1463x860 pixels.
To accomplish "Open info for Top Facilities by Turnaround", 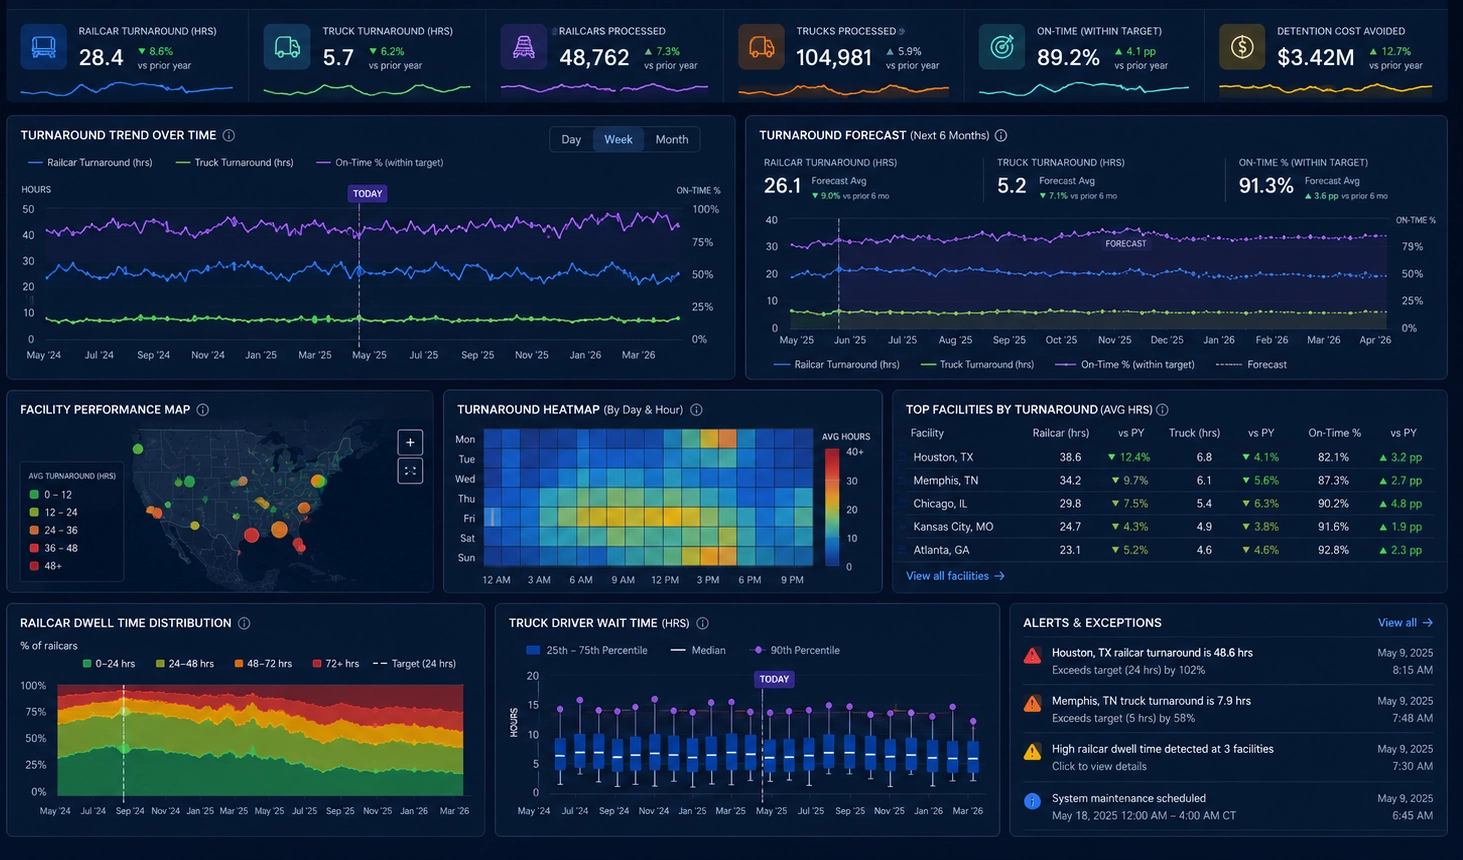I will [x=1162, y=410].
